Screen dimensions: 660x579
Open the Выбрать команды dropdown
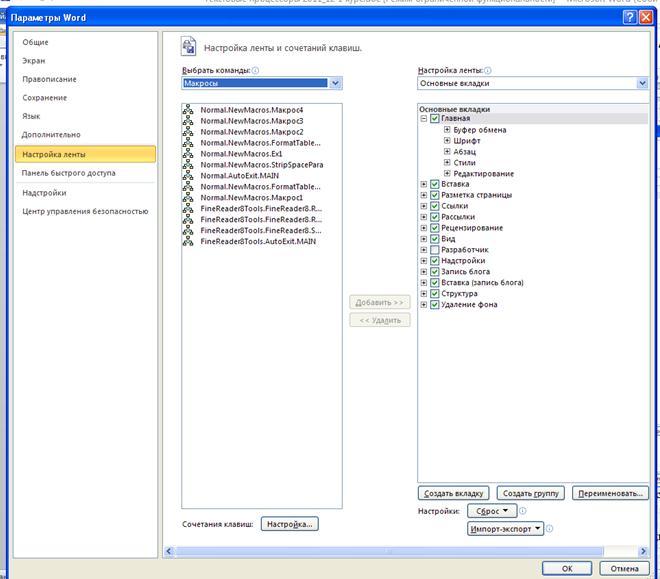[335, 83]
